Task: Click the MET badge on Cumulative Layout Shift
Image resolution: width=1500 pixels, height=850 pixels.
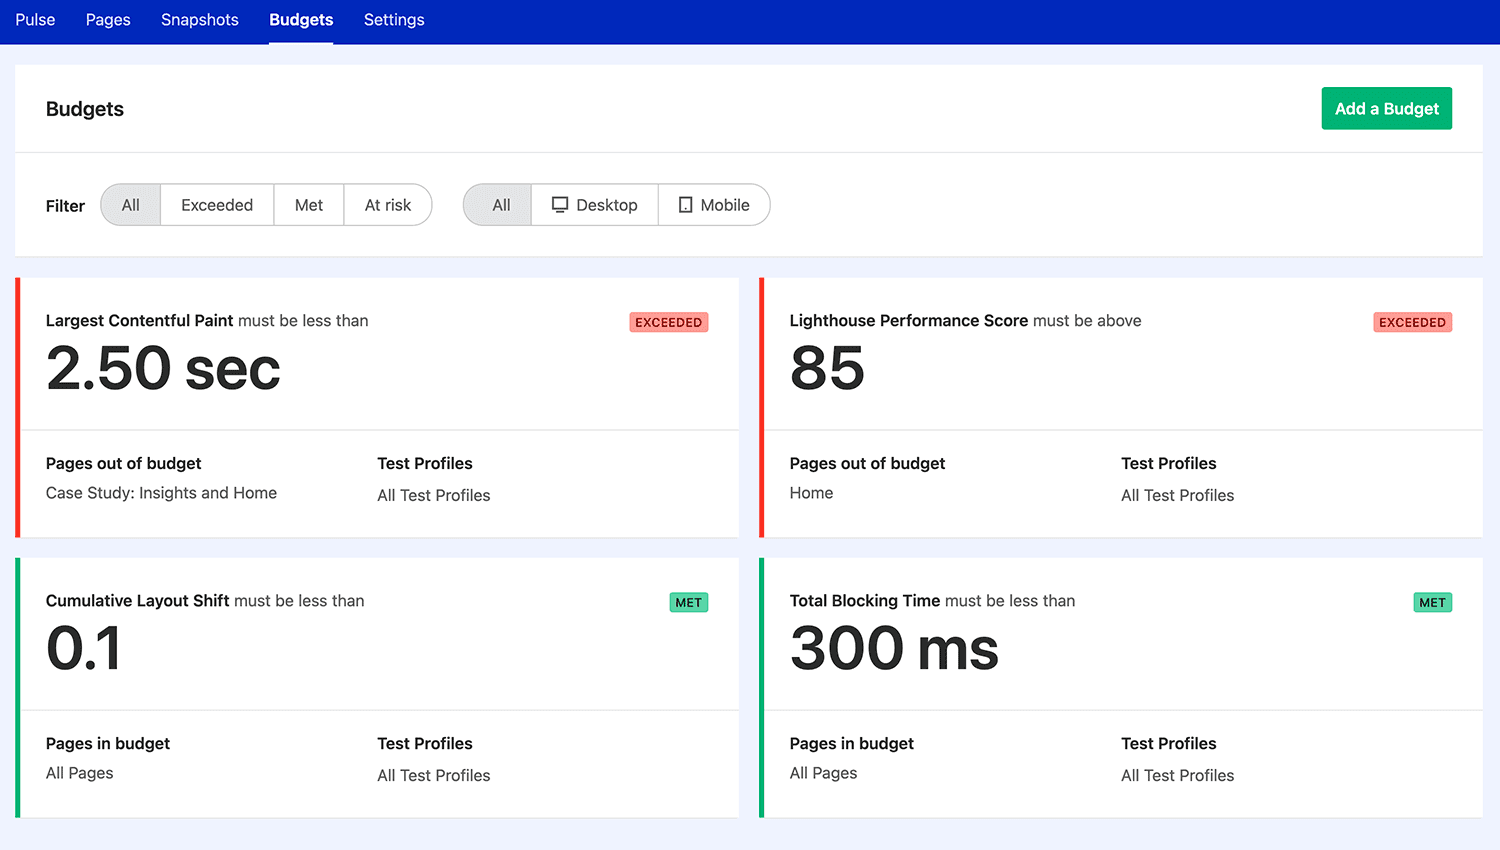Action: coord(688,602)
